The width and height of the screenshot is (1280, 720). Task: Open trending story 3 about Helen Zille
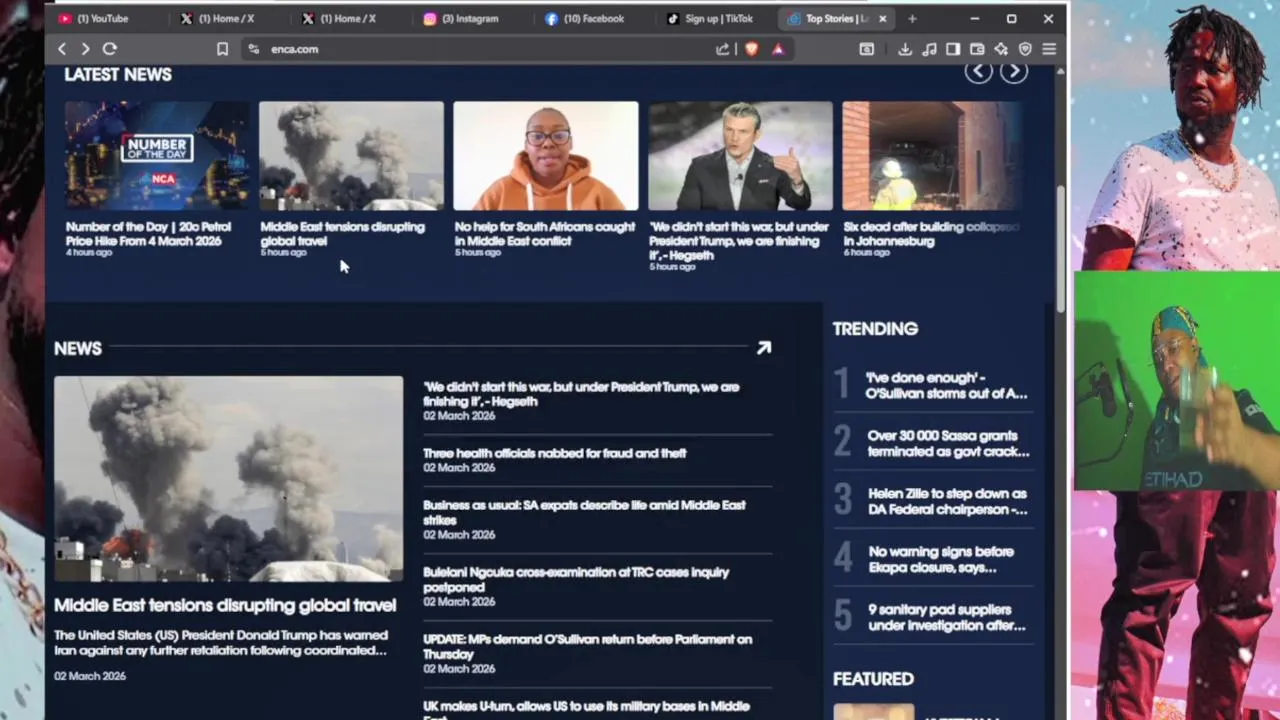point(947,501)
